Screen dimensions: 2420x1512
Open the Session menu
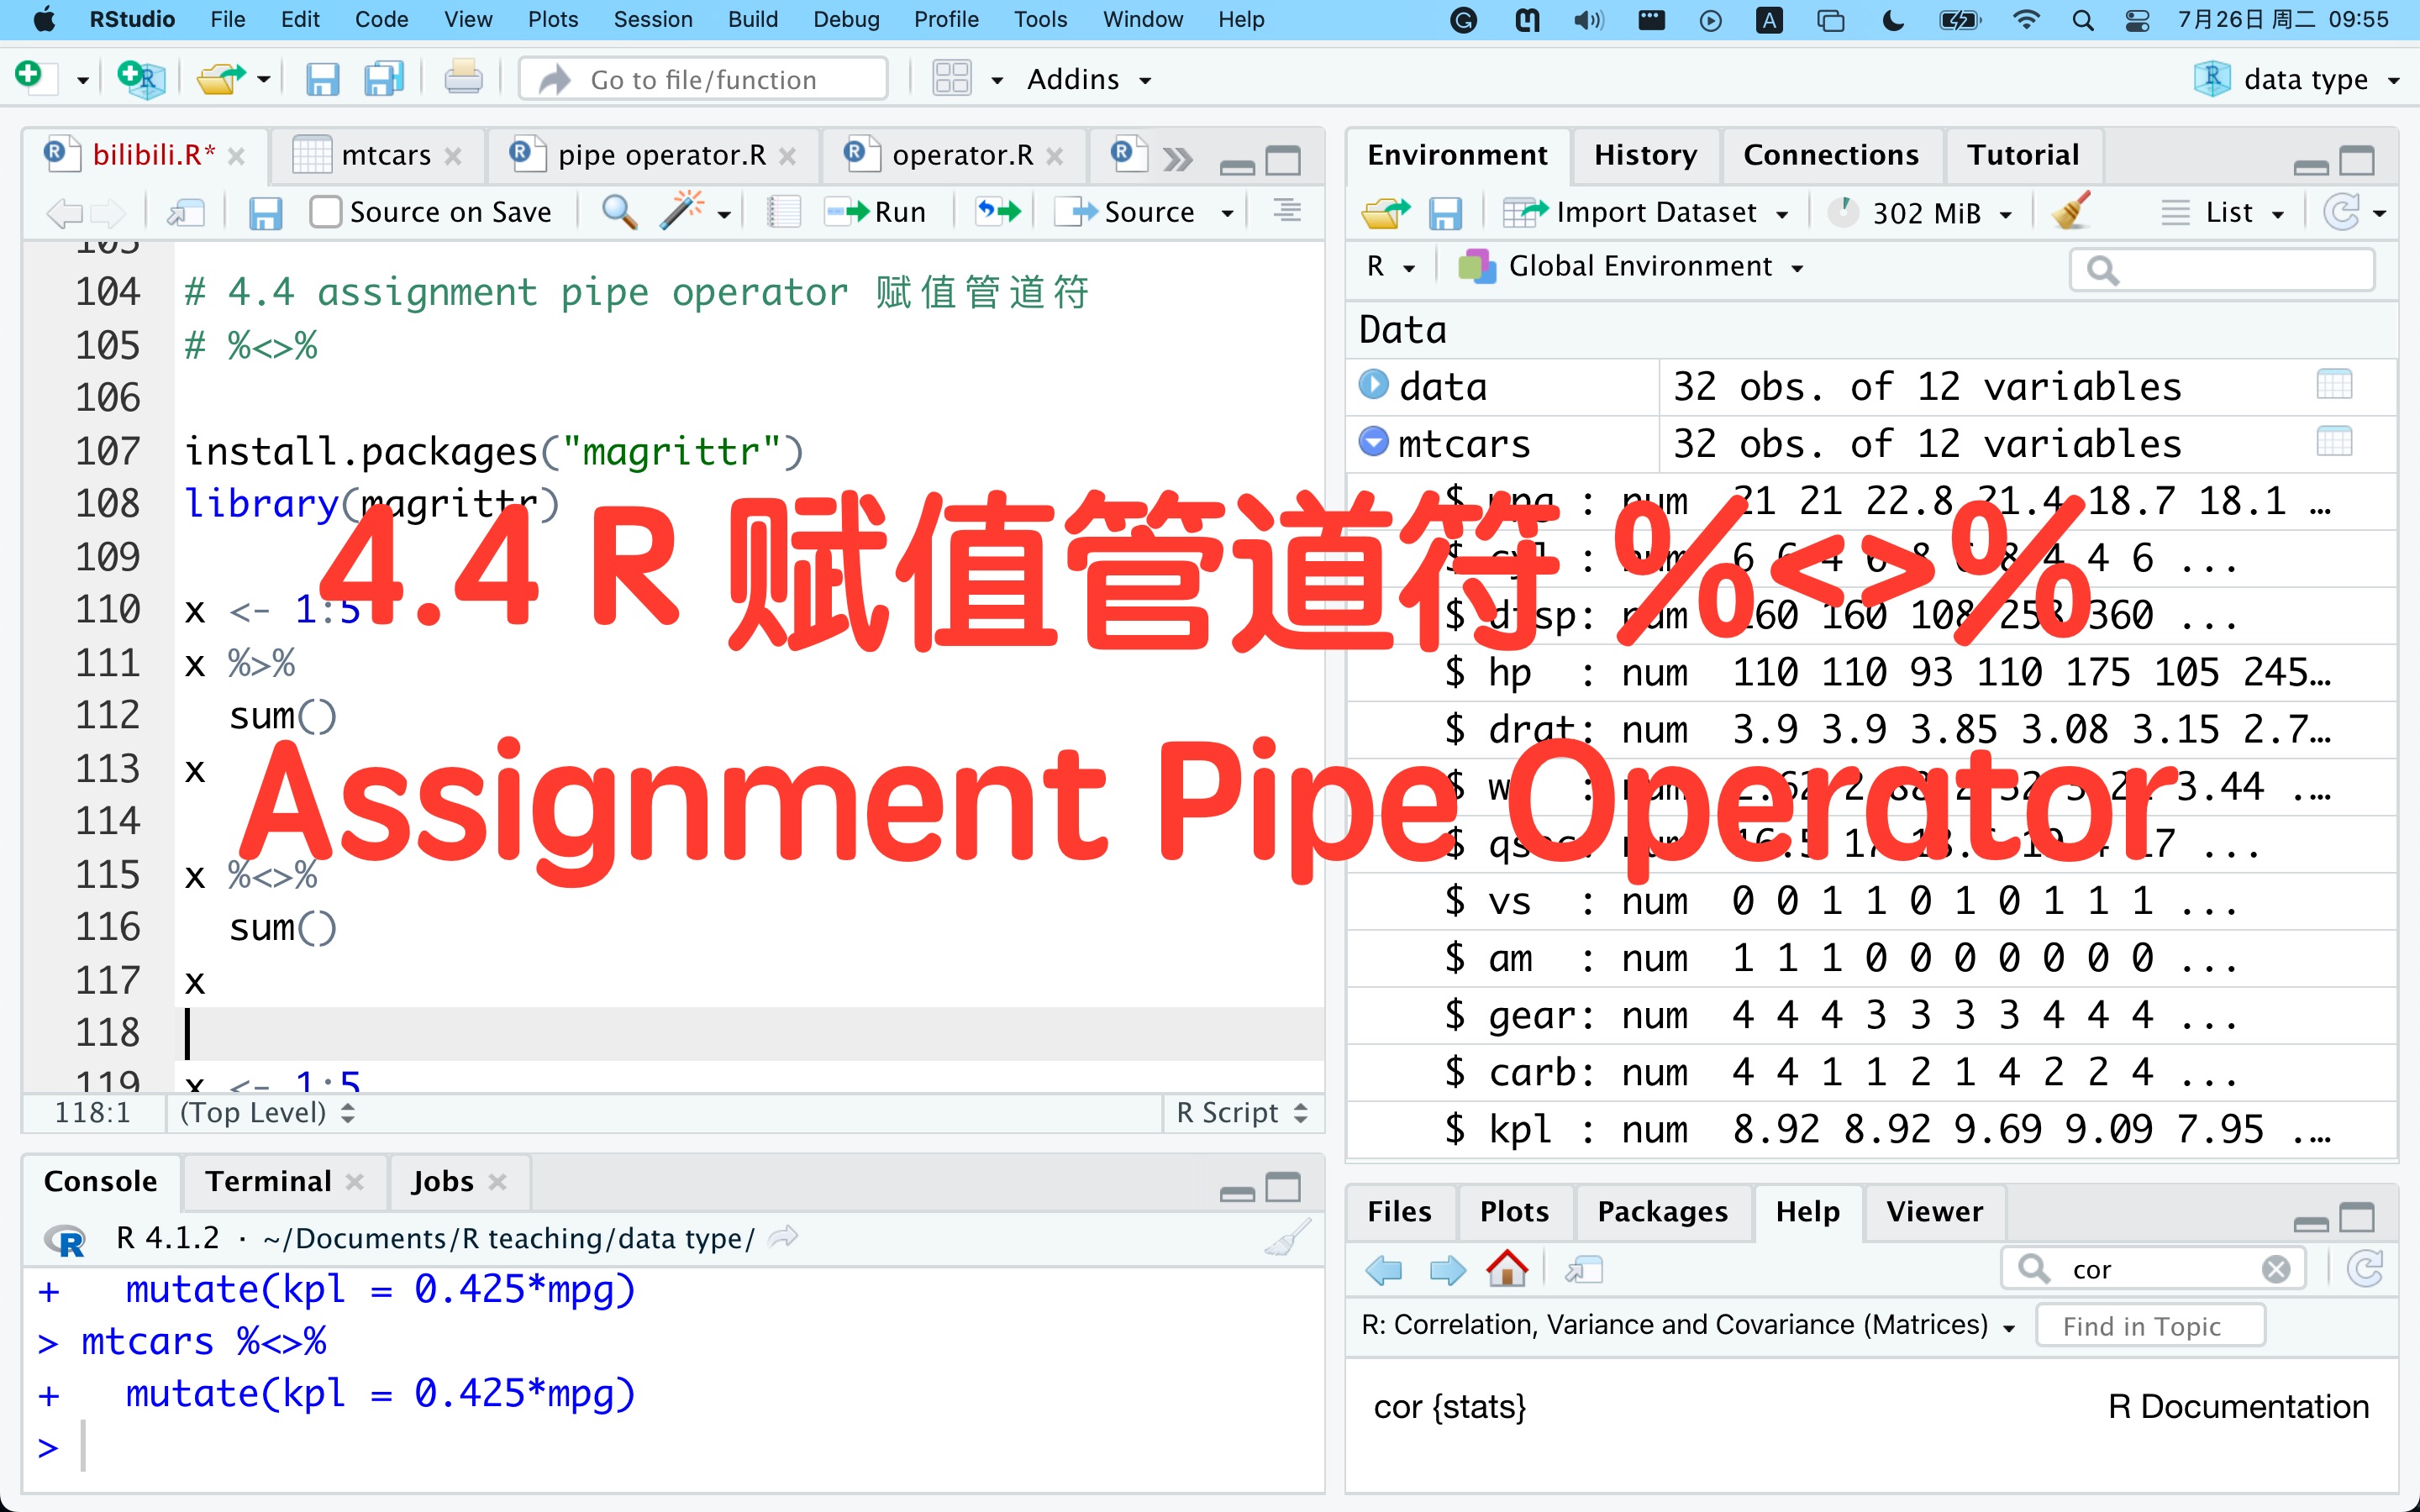point(652,19)
